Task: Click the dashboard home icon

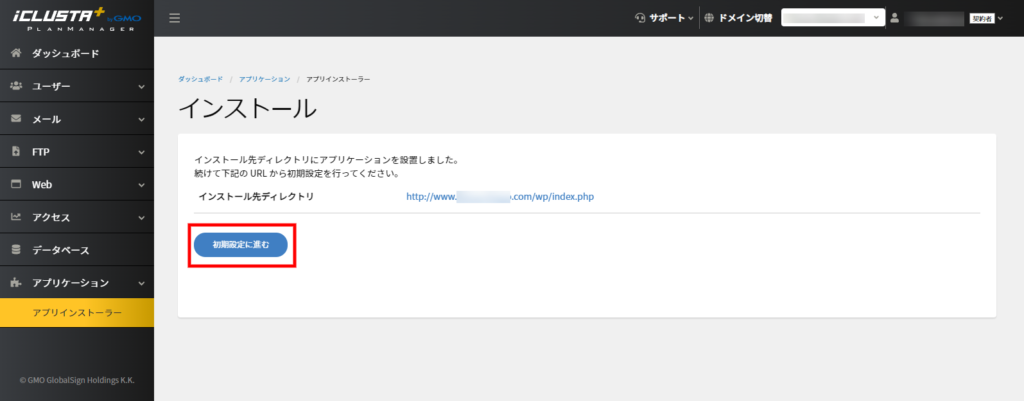Action: [17, 54]
